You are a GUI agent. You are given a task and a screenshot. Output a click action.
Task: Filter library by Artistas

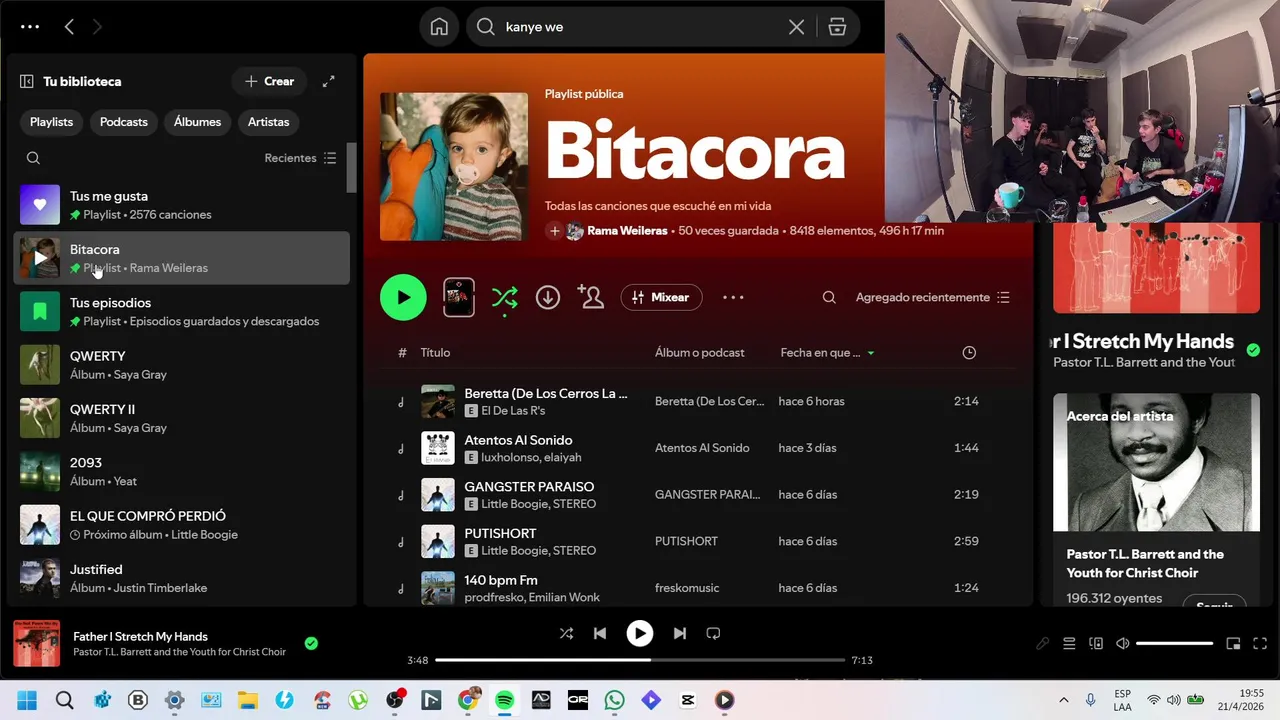point(268,122)
